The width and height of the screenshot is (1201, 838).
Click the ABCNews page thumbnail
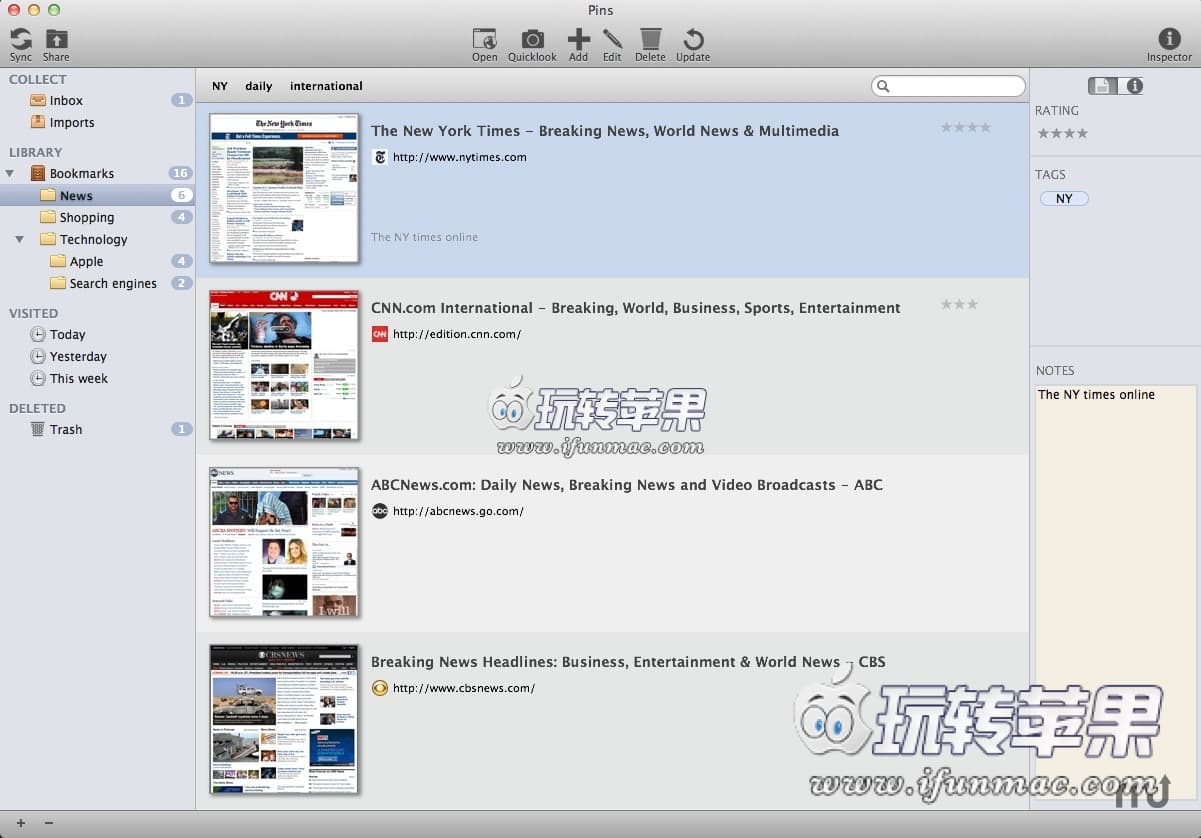click(284, 542)
